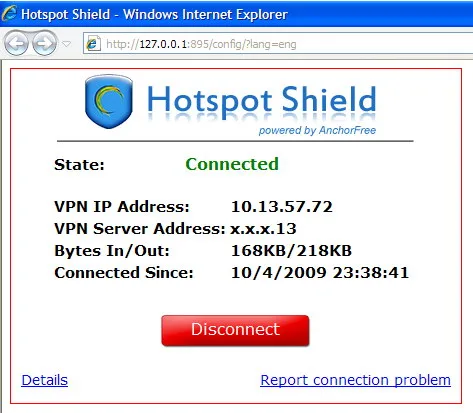473x413 pixels.
Task: Click the Connected Since timestamp value
Action: coord(320,273)
